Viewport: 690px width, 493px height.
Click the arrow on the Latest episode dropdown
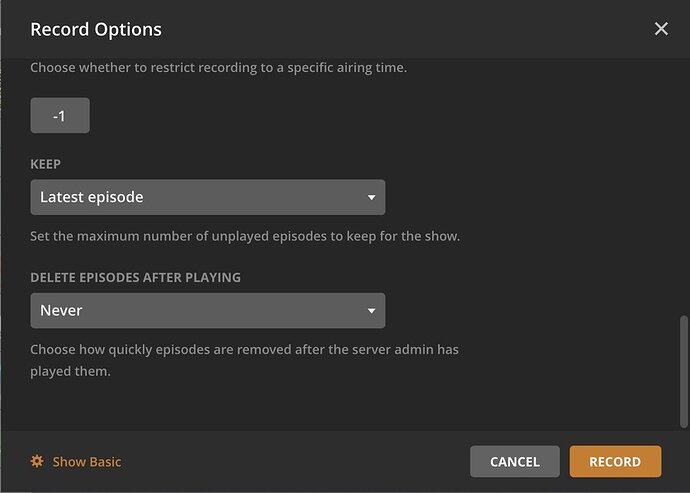coord(371,198)
